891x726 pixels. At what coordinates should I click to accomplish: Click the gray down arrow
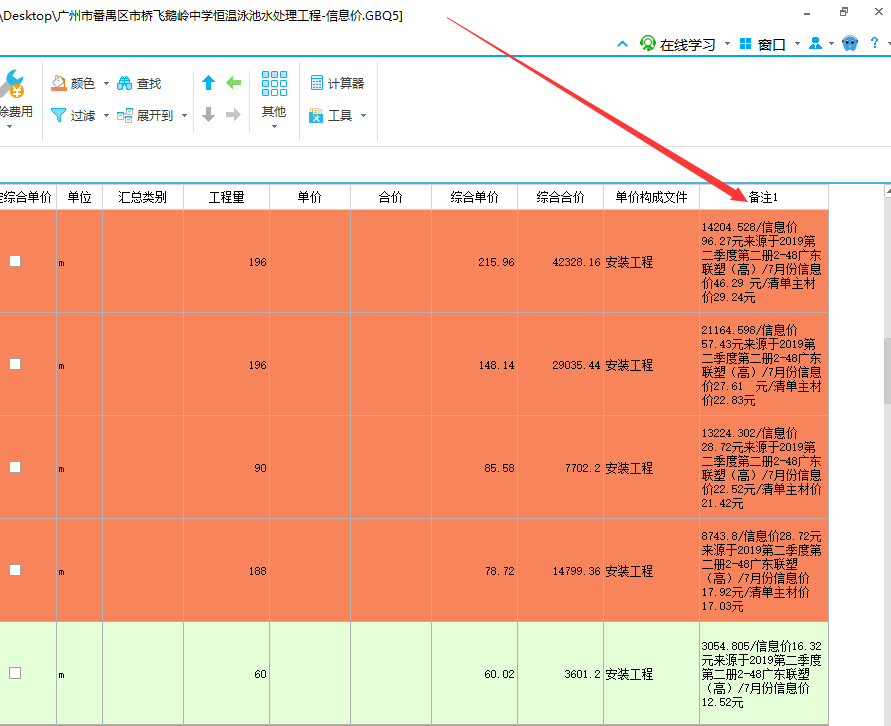point(209,115)
